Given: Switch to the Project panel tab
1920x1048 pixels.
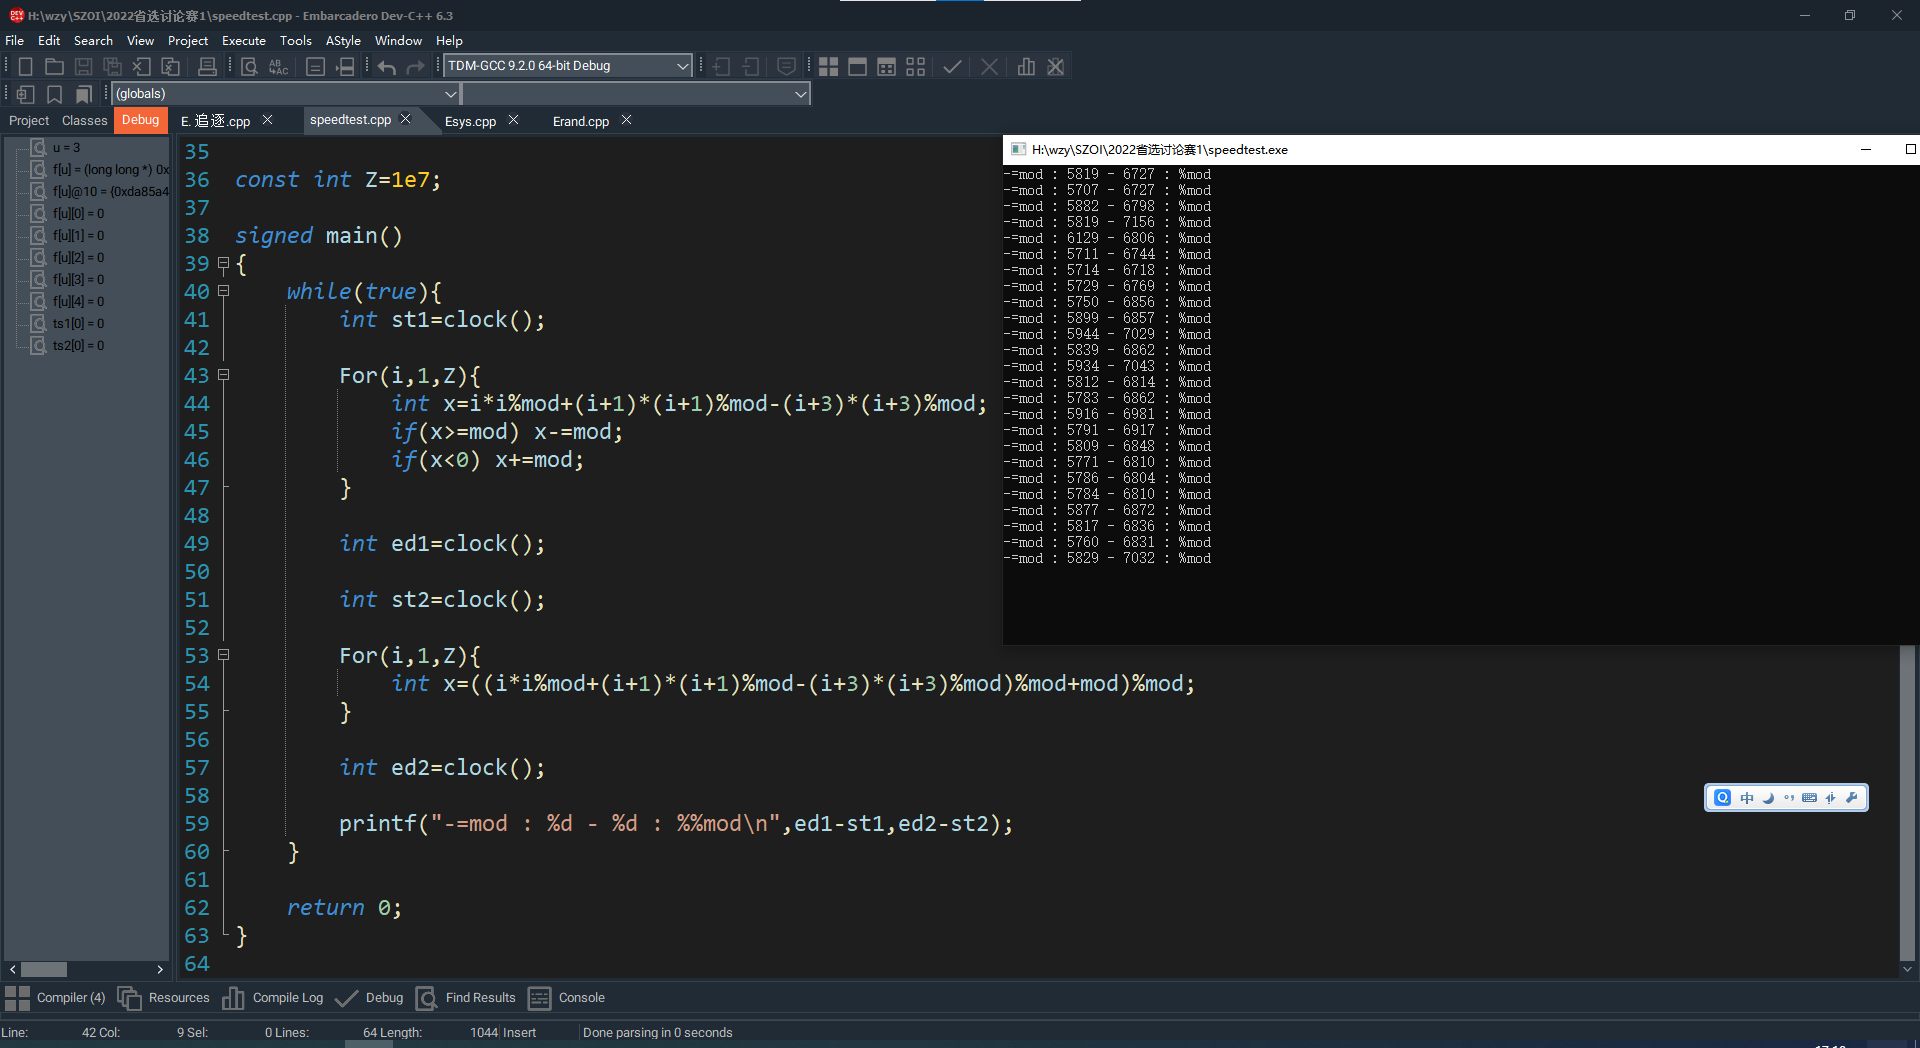Looking at the screenshot, I should click(x=29, y=121).
